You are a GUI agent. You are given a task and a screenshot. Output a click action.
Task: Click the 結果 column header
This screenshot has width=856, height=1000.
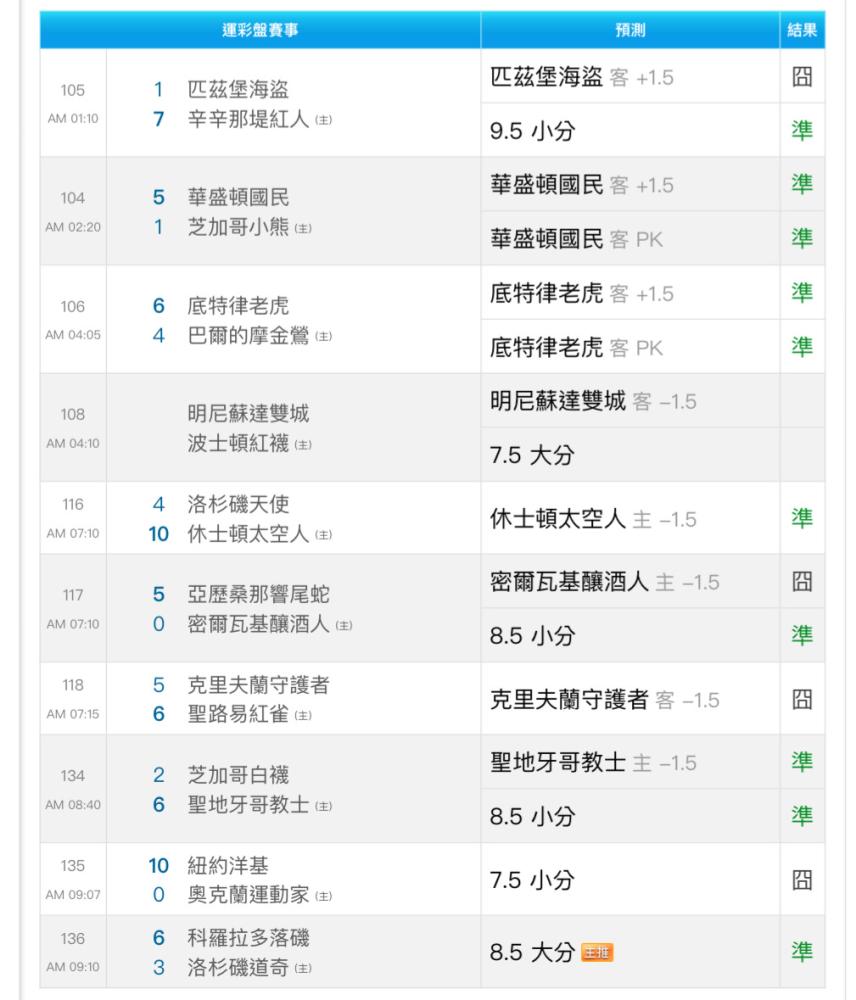tap(802, 30)
